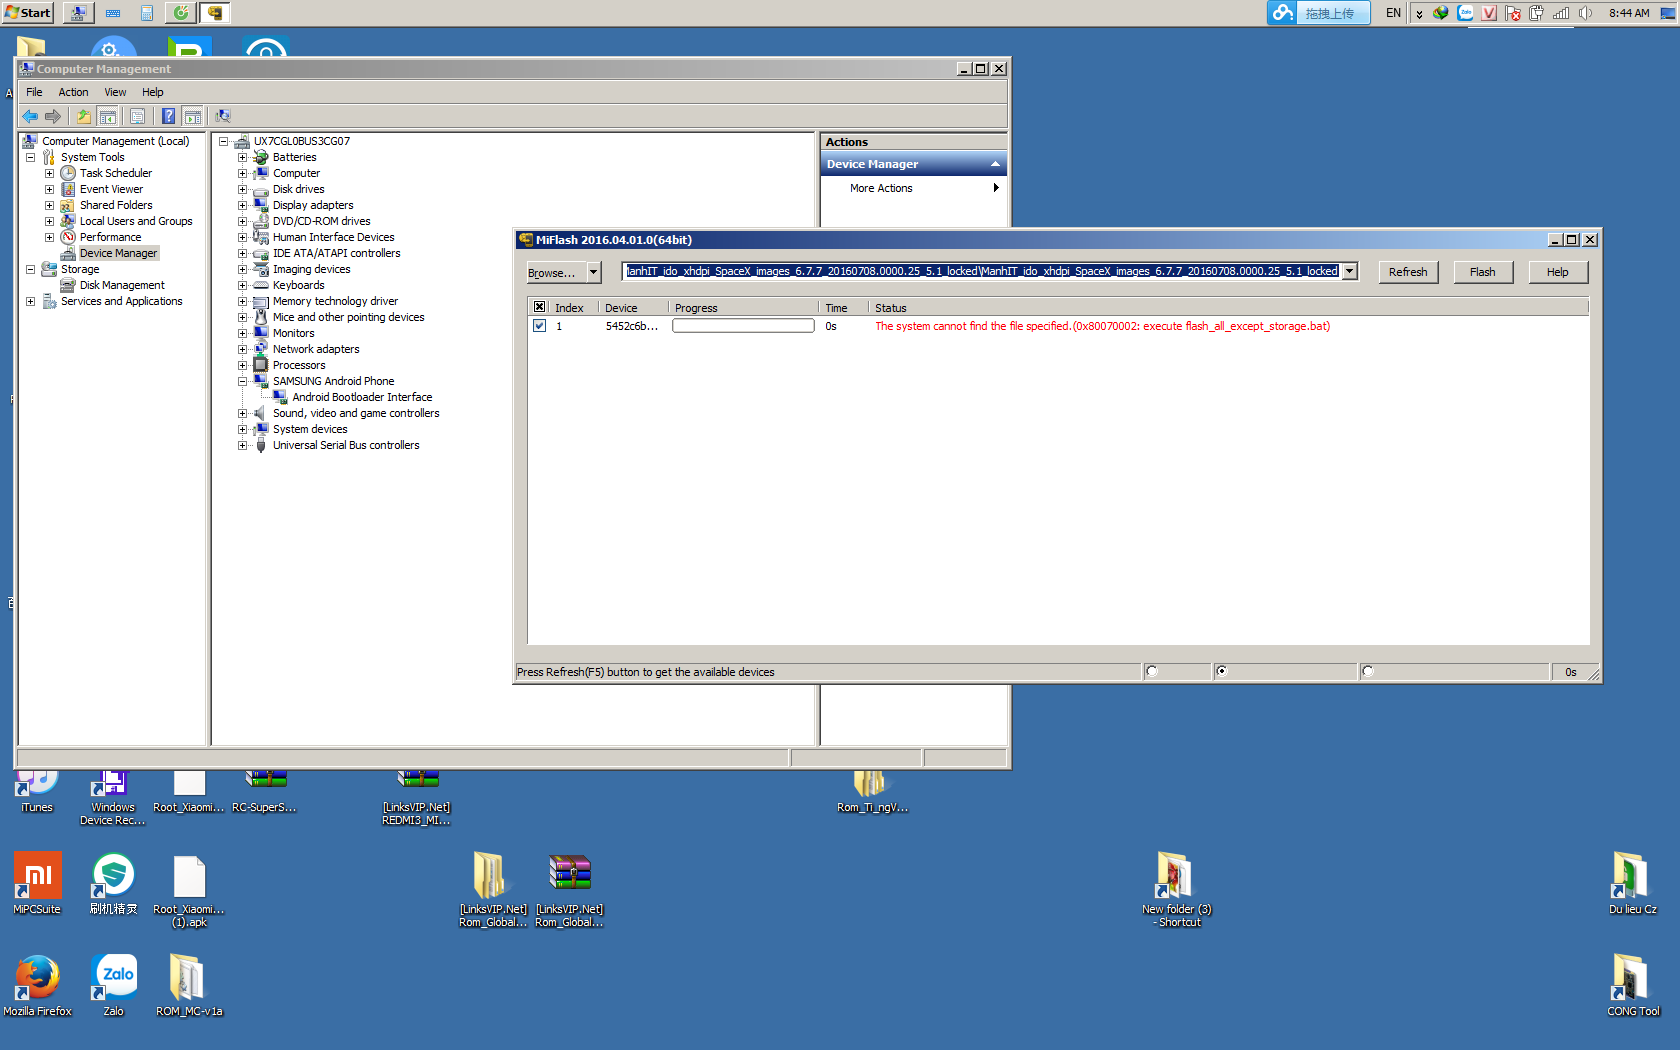The height and width of the screenshot is (1050, 1680).
Task: Select the middle radio button in MiFlash status bar
Action: 1221,672
